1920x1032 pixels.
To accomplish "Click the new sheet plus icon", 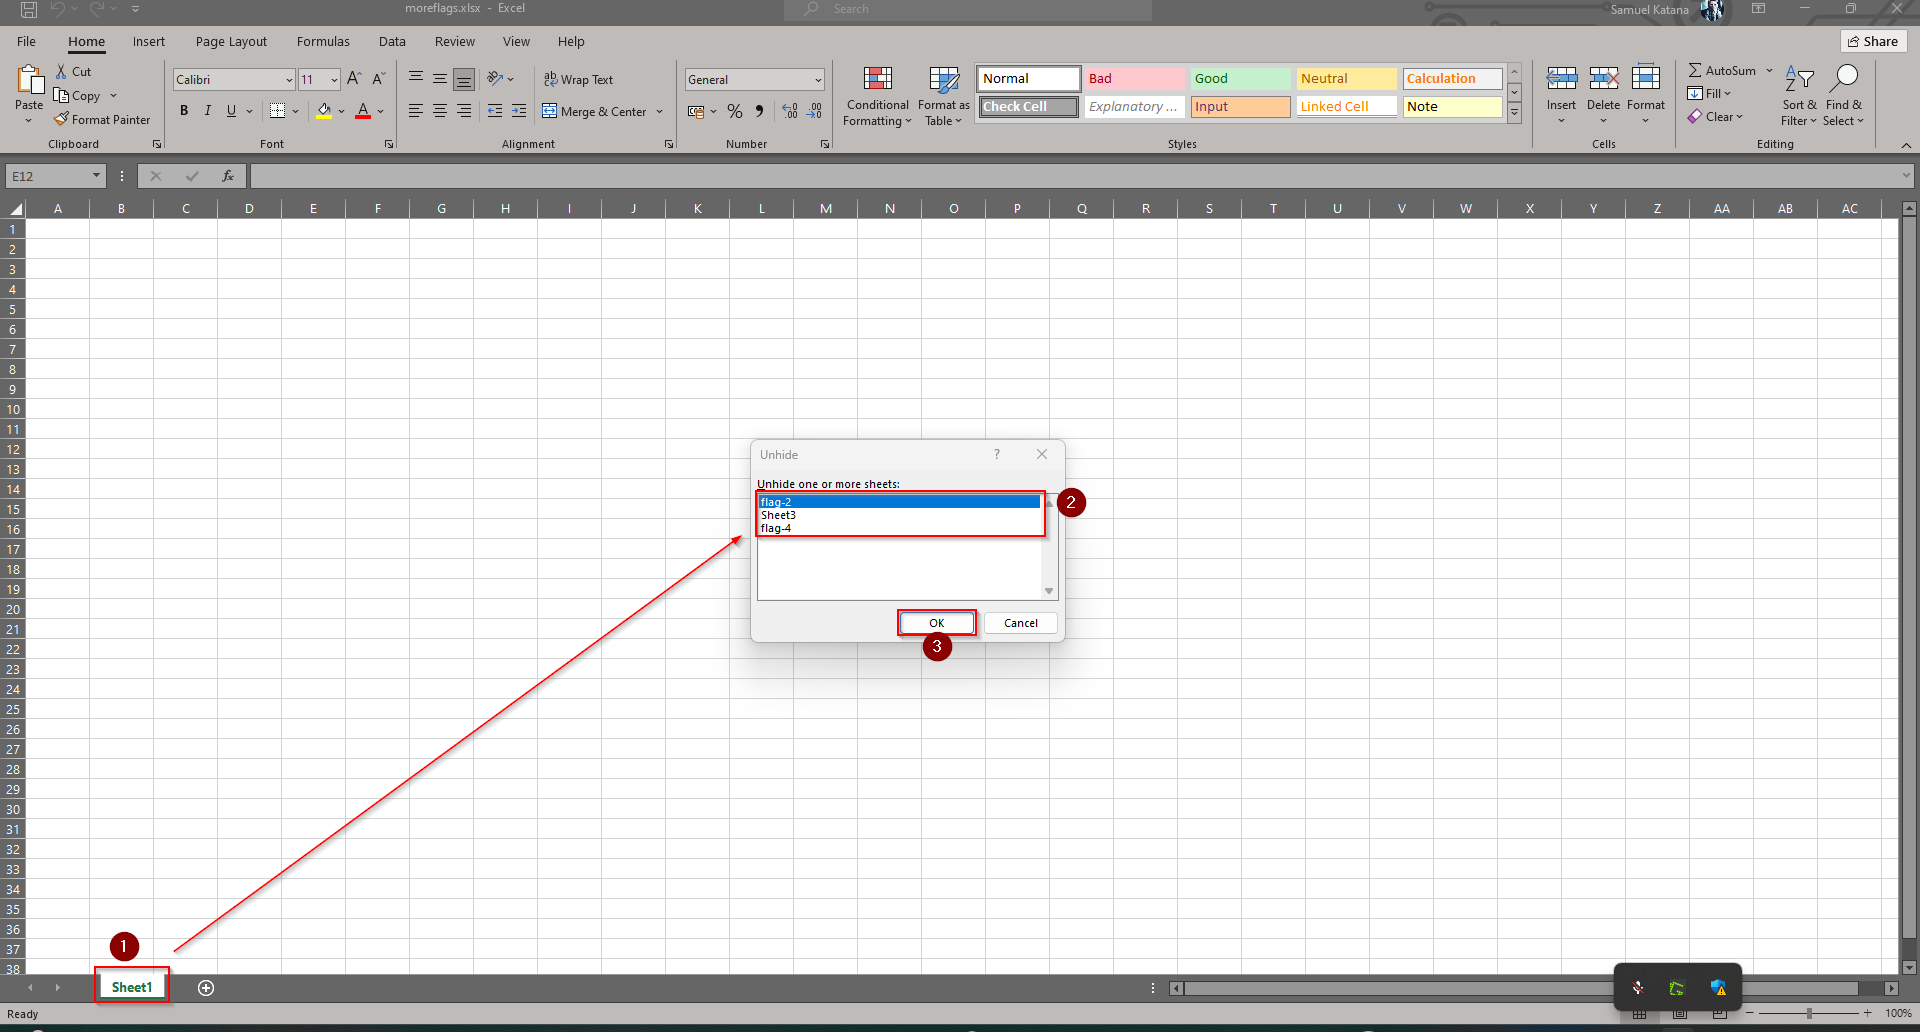I will [206, 988].
